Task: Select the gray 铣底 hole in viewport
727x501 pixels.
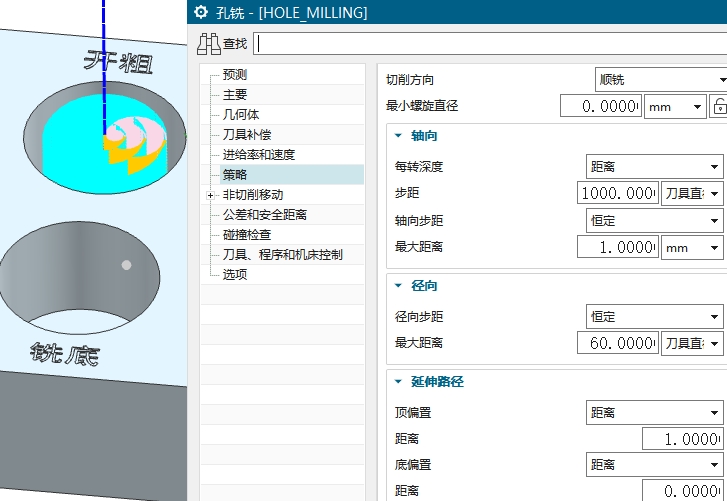Action: (x=79, y=278)
